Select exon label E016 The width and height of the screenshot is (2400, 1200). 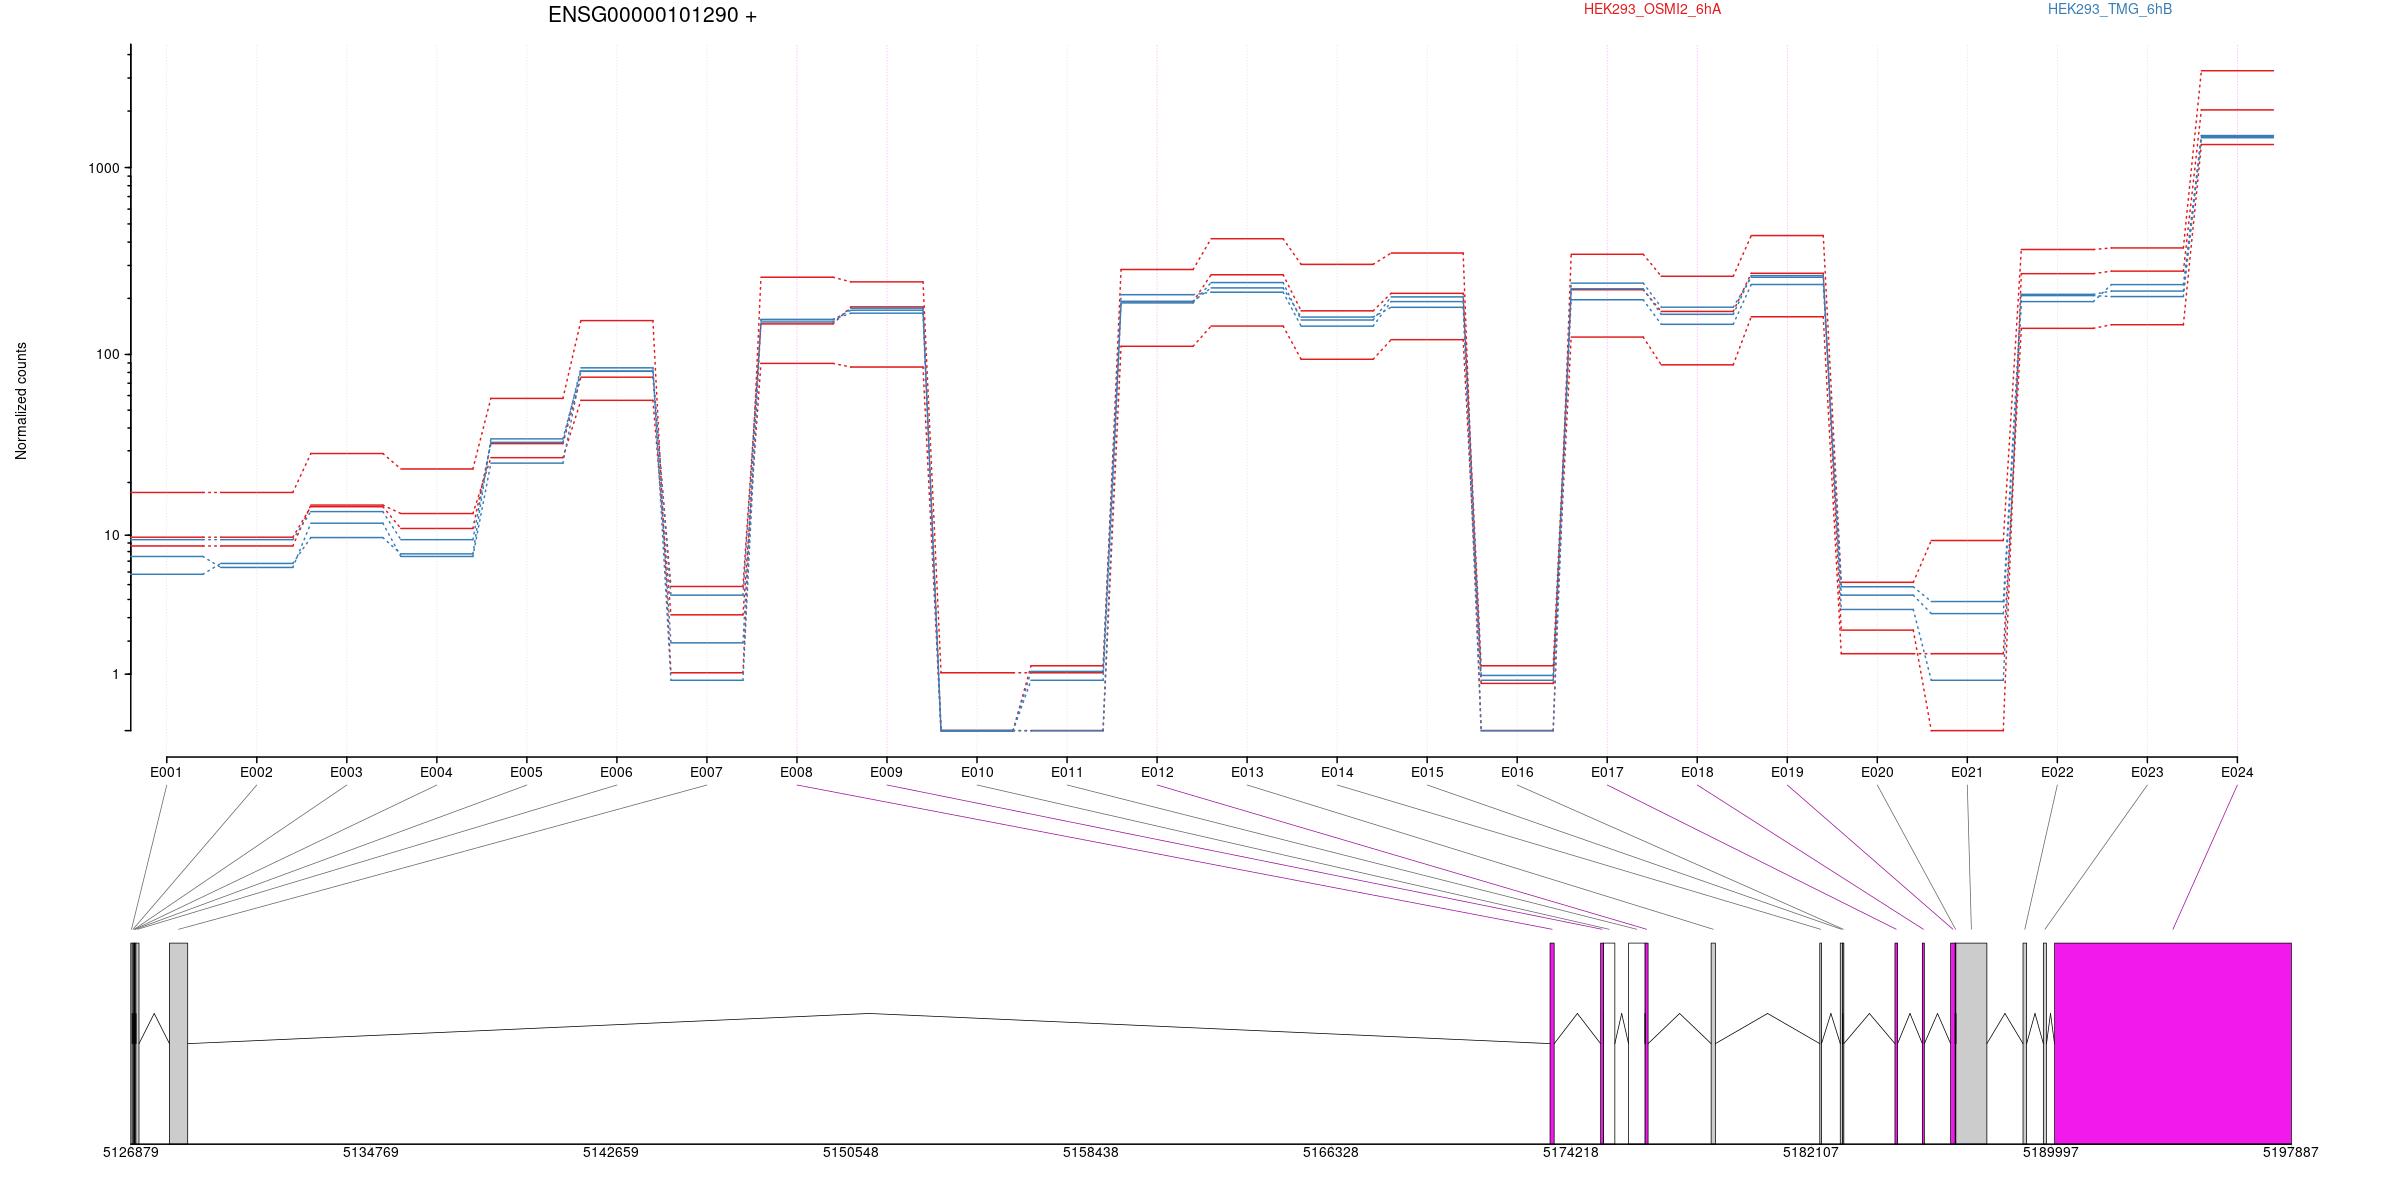1517,772
